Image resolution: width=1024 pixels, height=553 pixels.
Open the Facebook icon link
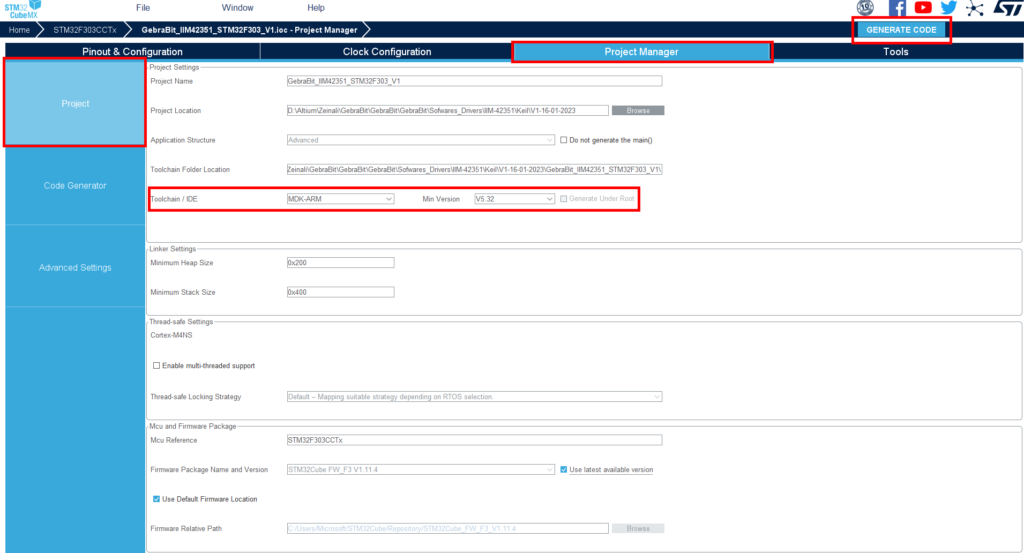tap(897, 8)
